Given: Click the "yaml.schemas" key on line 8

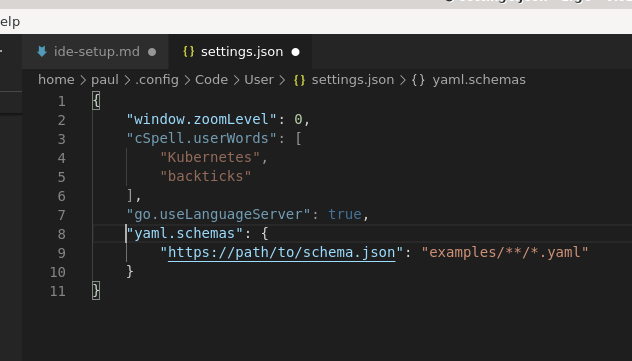Looking at the screenshot, I should [x=185, y=233].
